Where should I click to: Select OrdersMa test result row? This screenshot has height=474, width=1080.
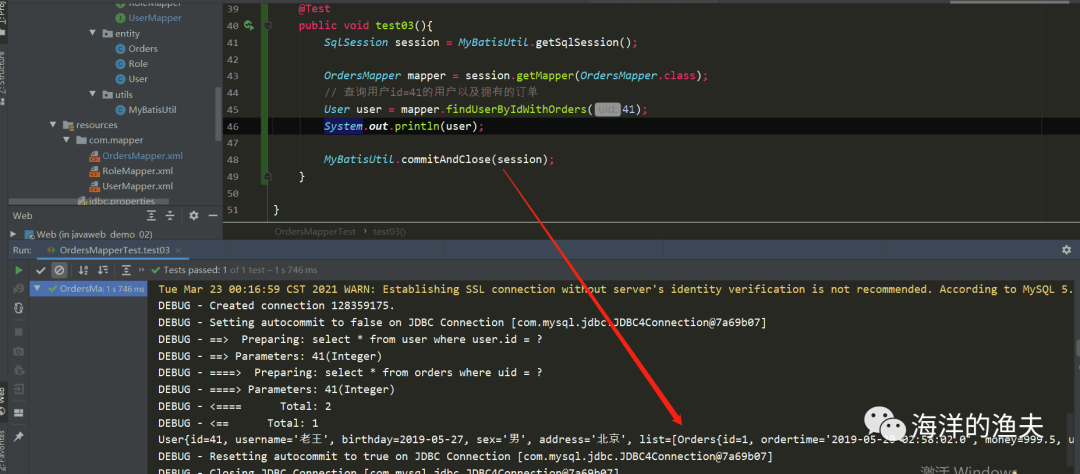point(90,289)
